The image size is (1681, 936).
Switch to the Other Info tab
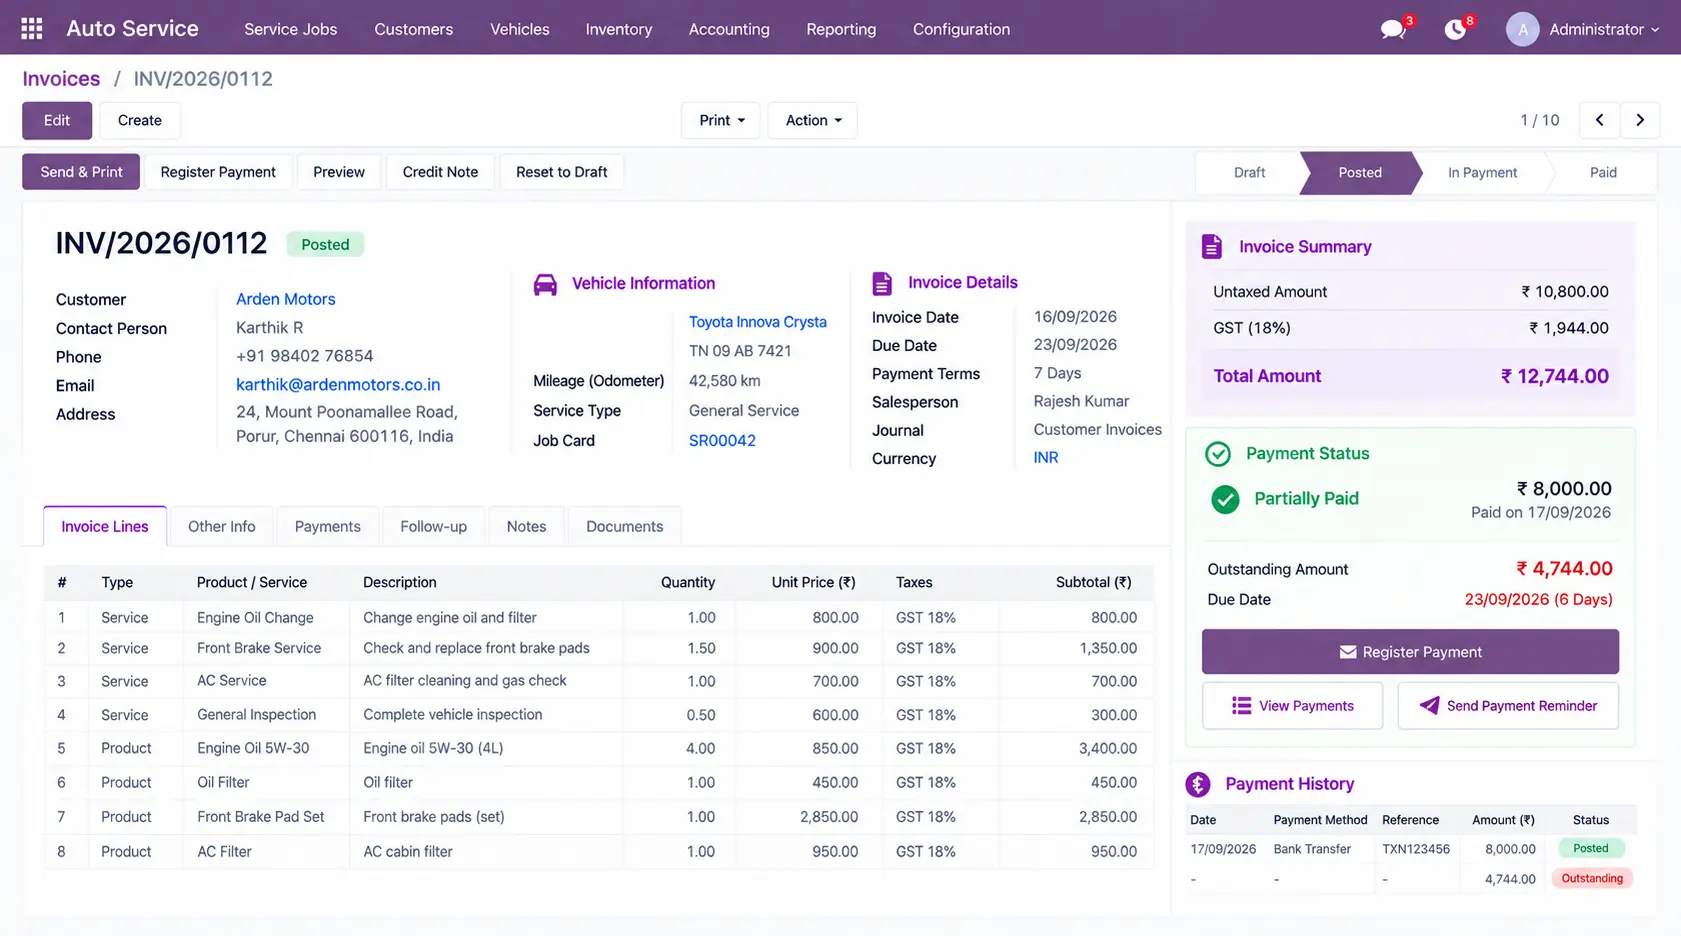tap(222, 526)
